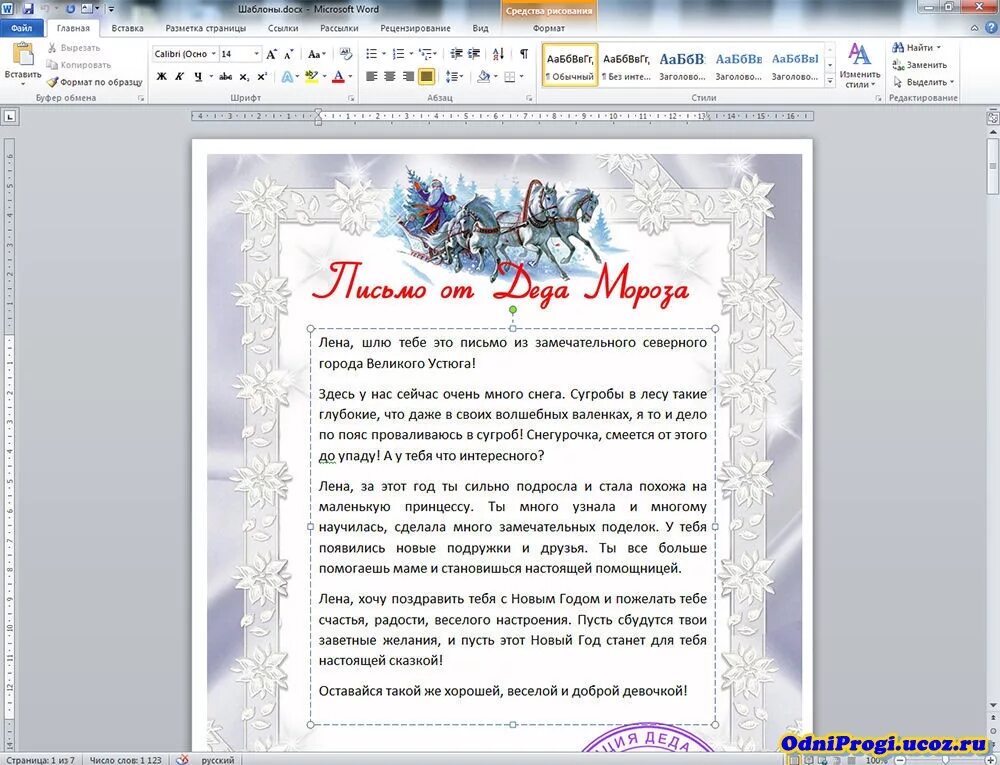Viewport: 1000px width, 765px height.
Task: Collapse the ribbon with the caret icon
Action: coord(974,28)
